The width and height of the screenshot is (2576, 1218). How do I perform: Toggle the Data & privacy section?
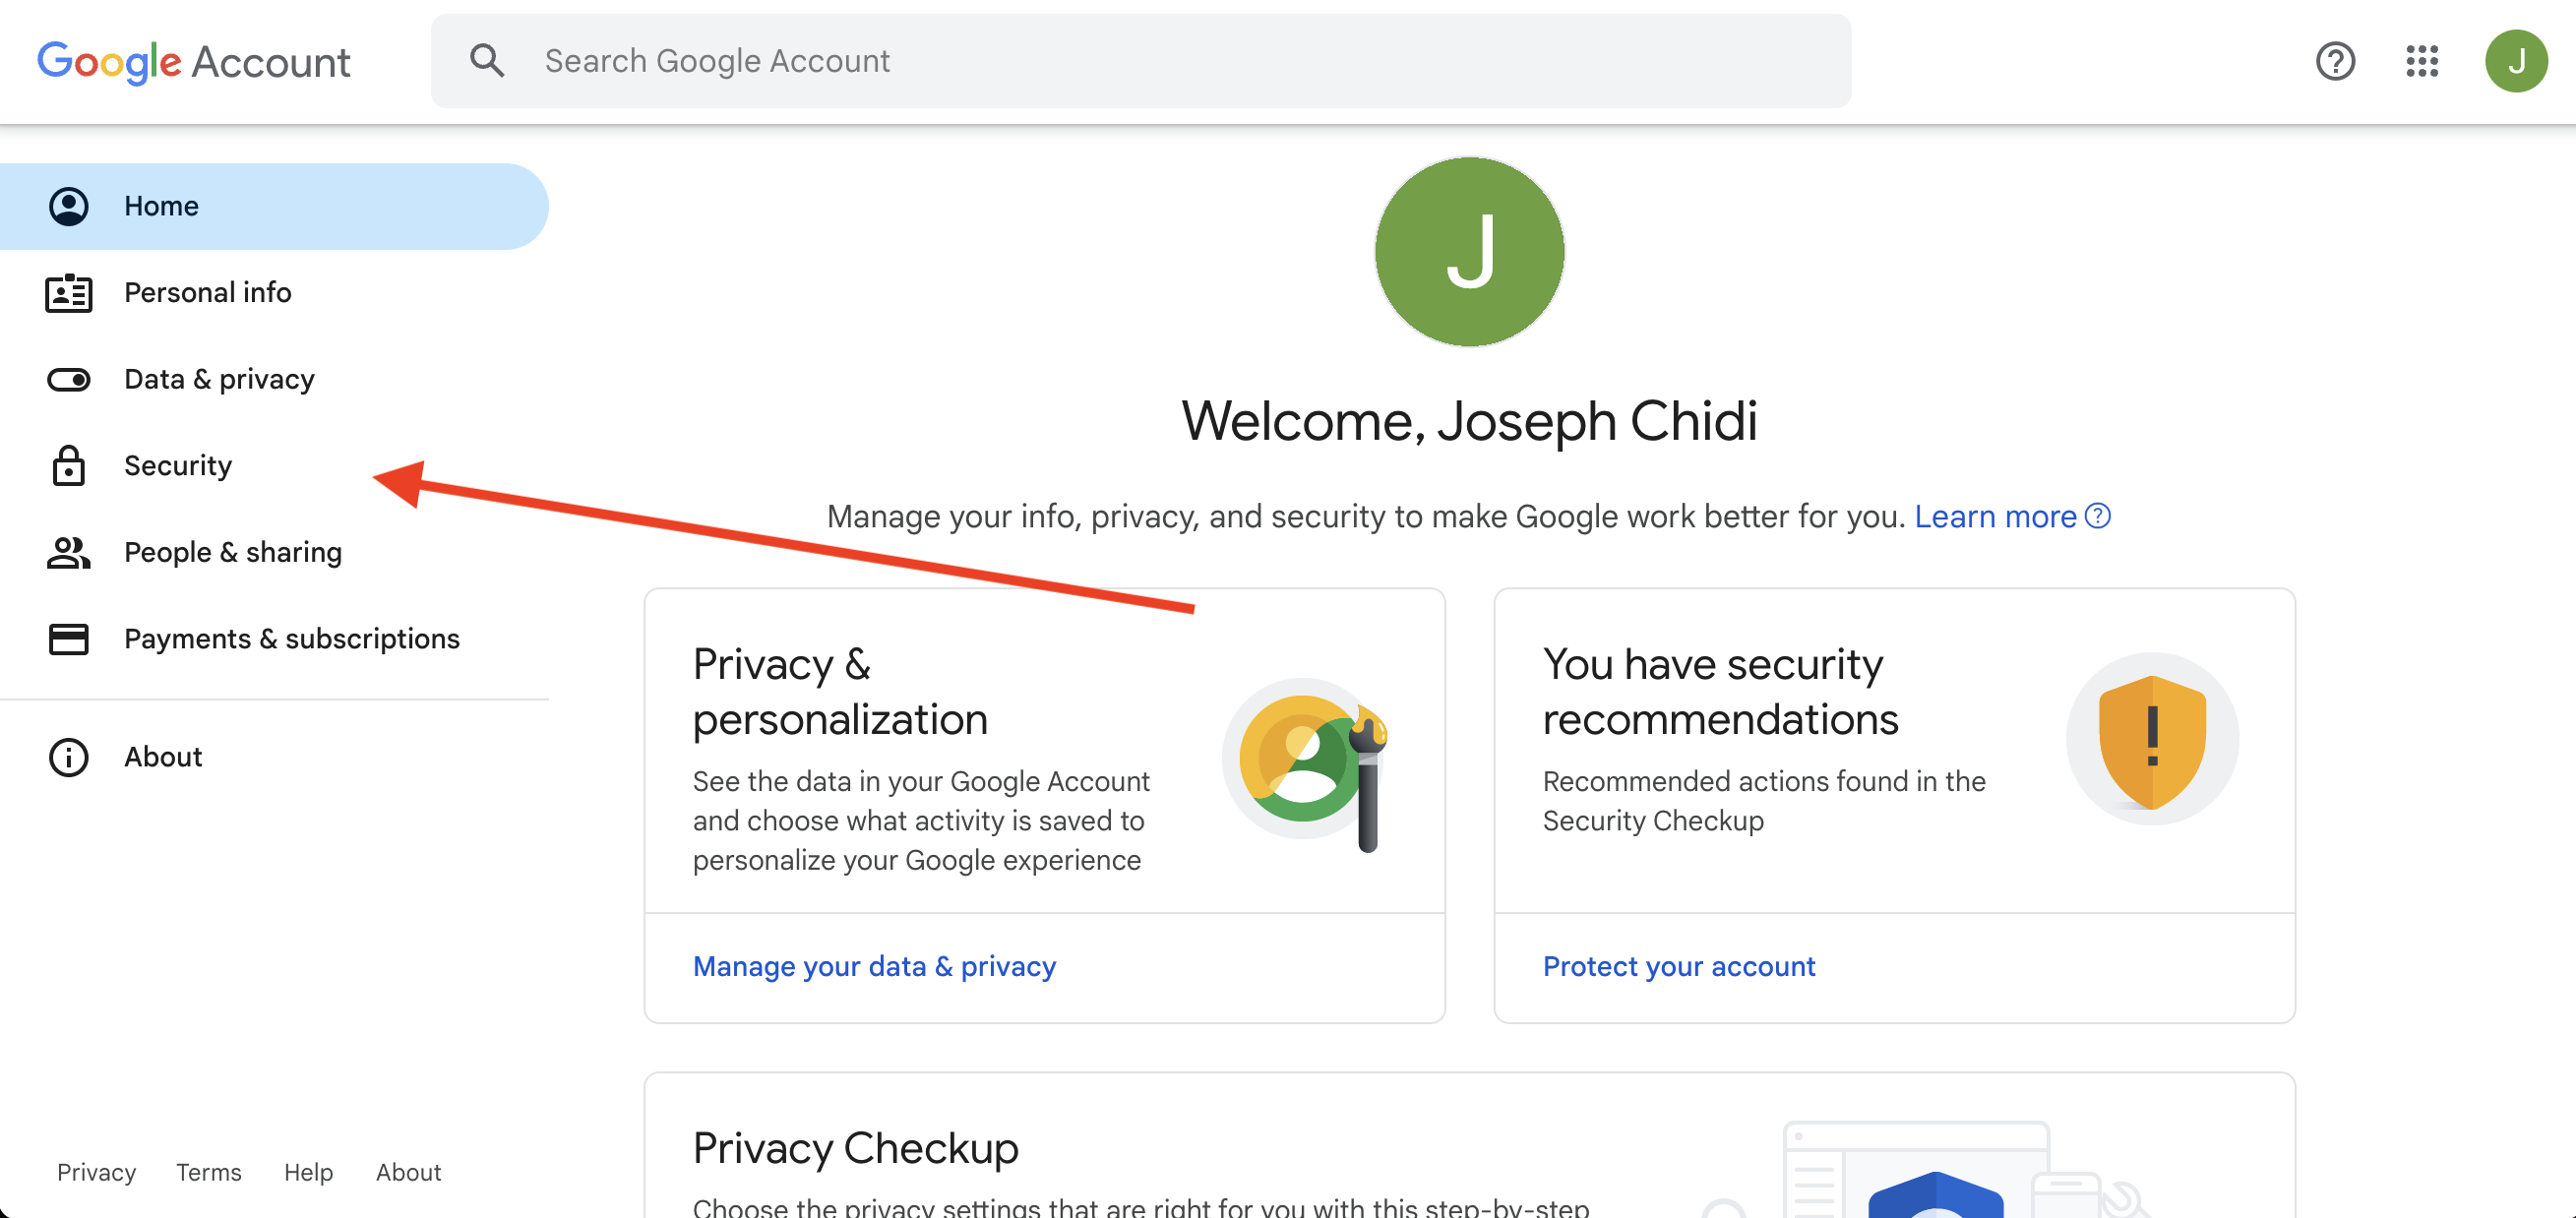pos(218,378)
